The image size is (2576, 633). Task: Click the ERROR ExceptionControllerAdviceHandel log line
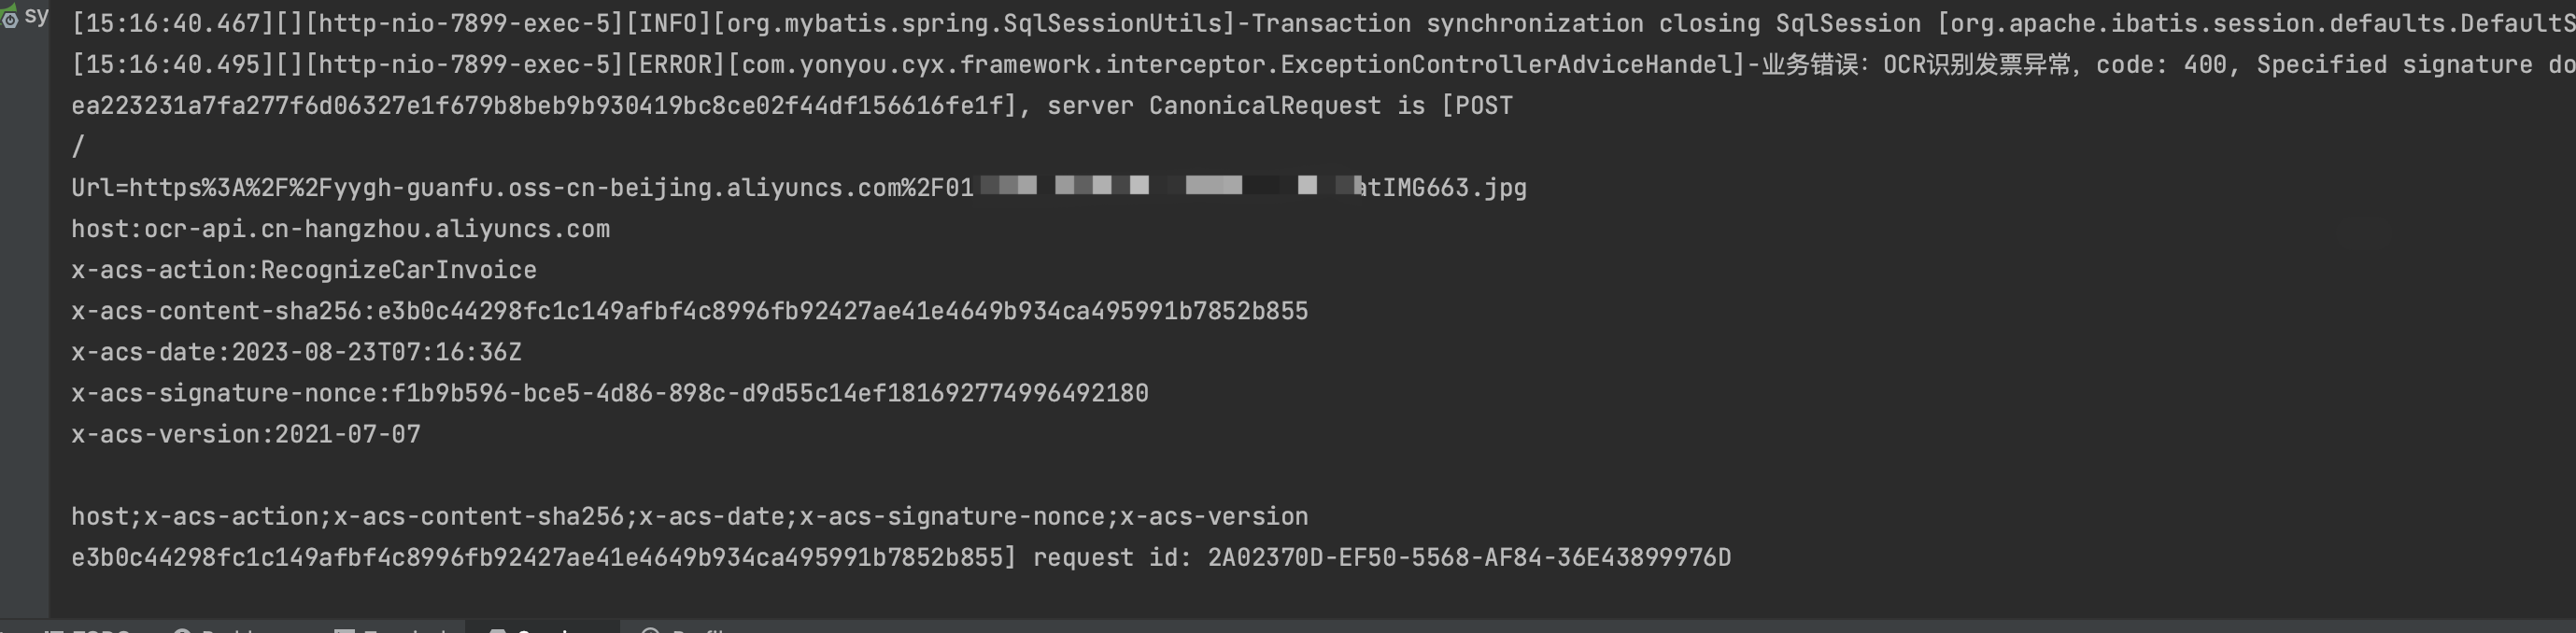tap(1323, 65)
